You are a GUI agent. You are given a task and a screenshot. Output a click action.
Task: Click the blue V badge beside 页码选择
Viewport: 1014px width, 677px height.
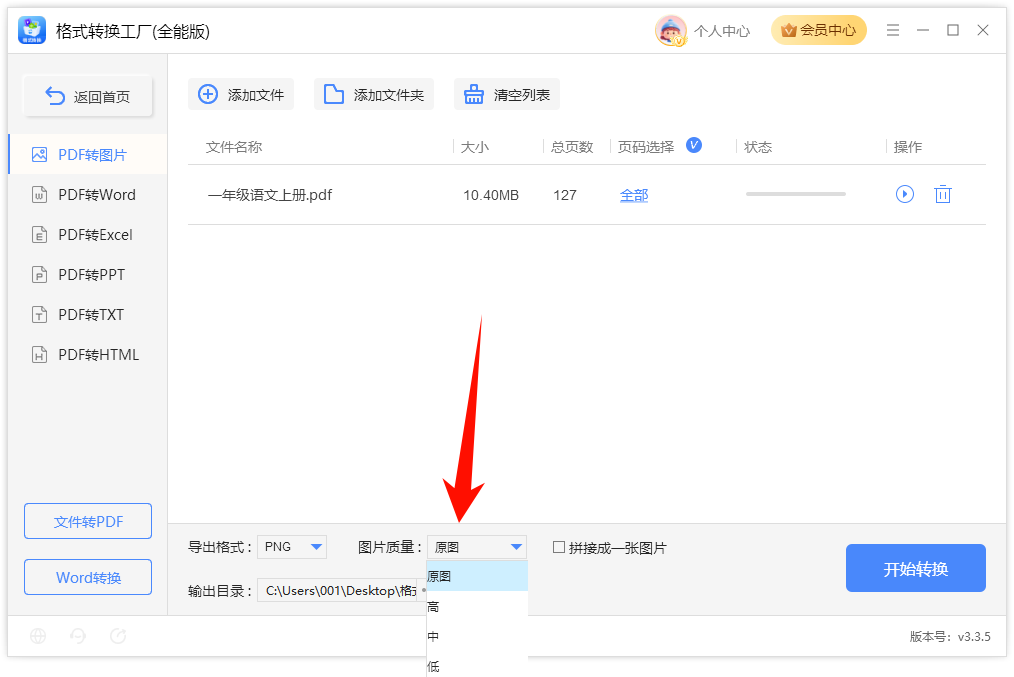click(694, 145)
